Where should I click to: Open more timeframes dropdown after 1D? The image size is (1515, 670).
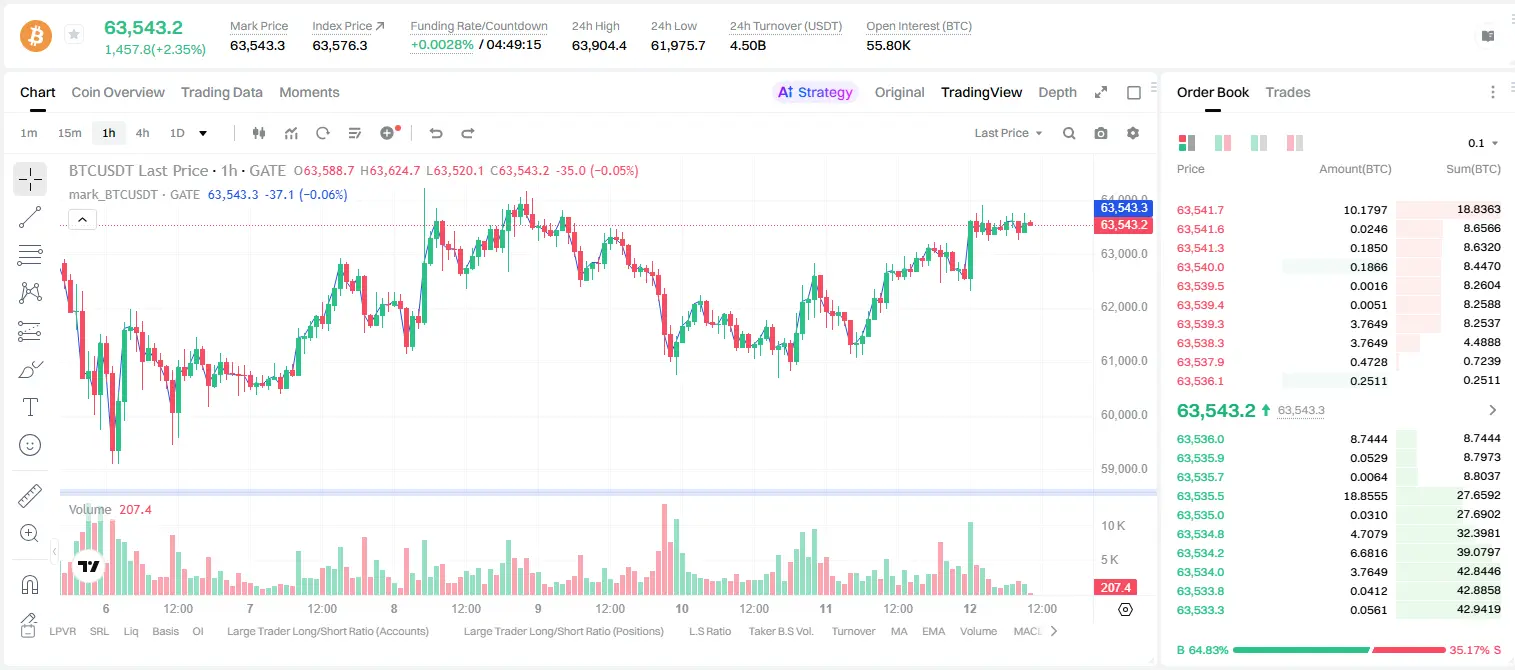pyautogui.click(x=203, y=133)
